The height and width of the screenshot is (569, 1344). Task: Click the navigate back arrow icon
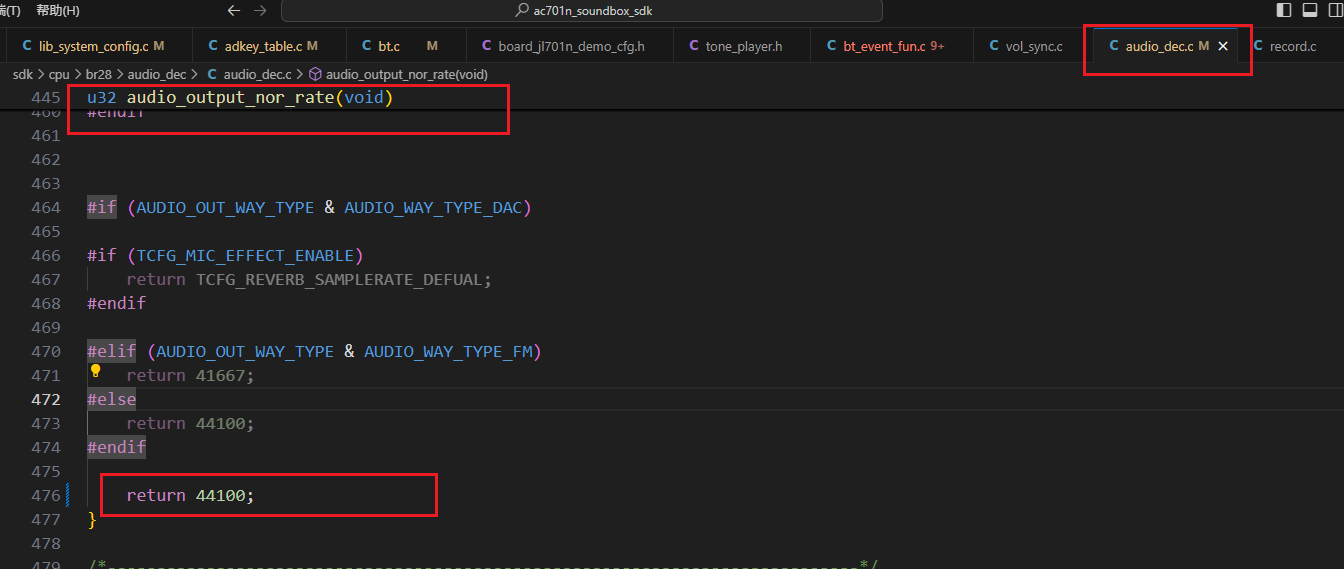pyautogui.click(x=234, y=10)
